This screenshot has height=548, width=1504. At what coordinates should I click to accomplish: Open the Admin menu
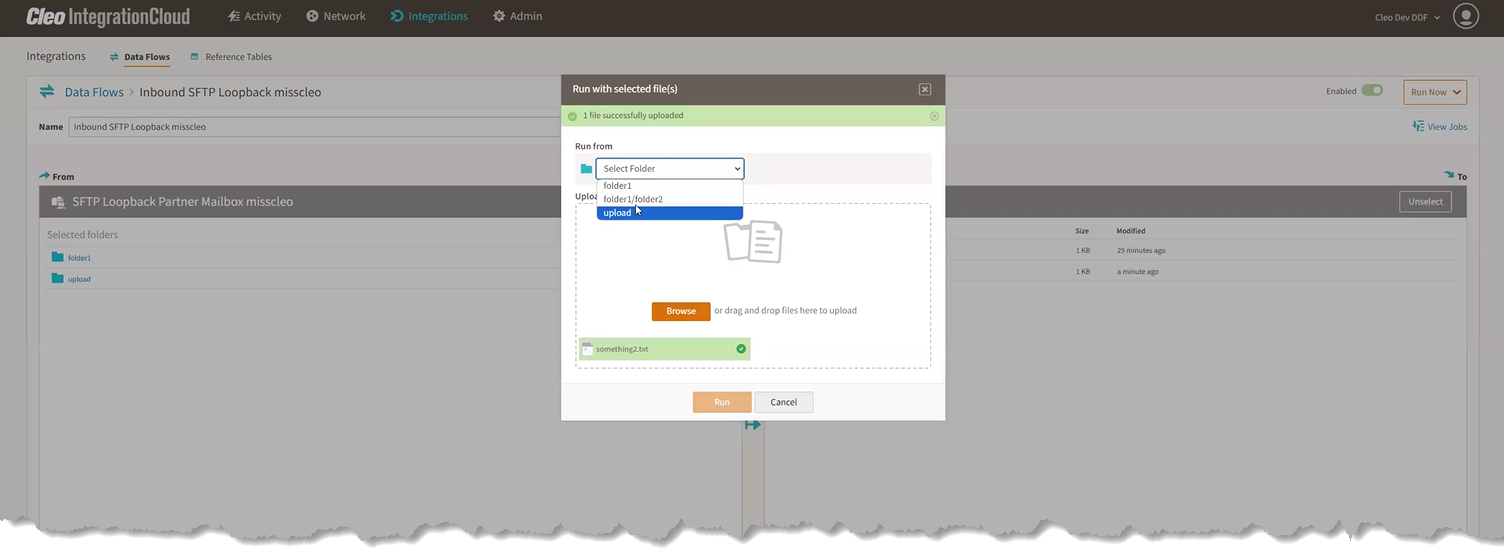tap(517, 16)
